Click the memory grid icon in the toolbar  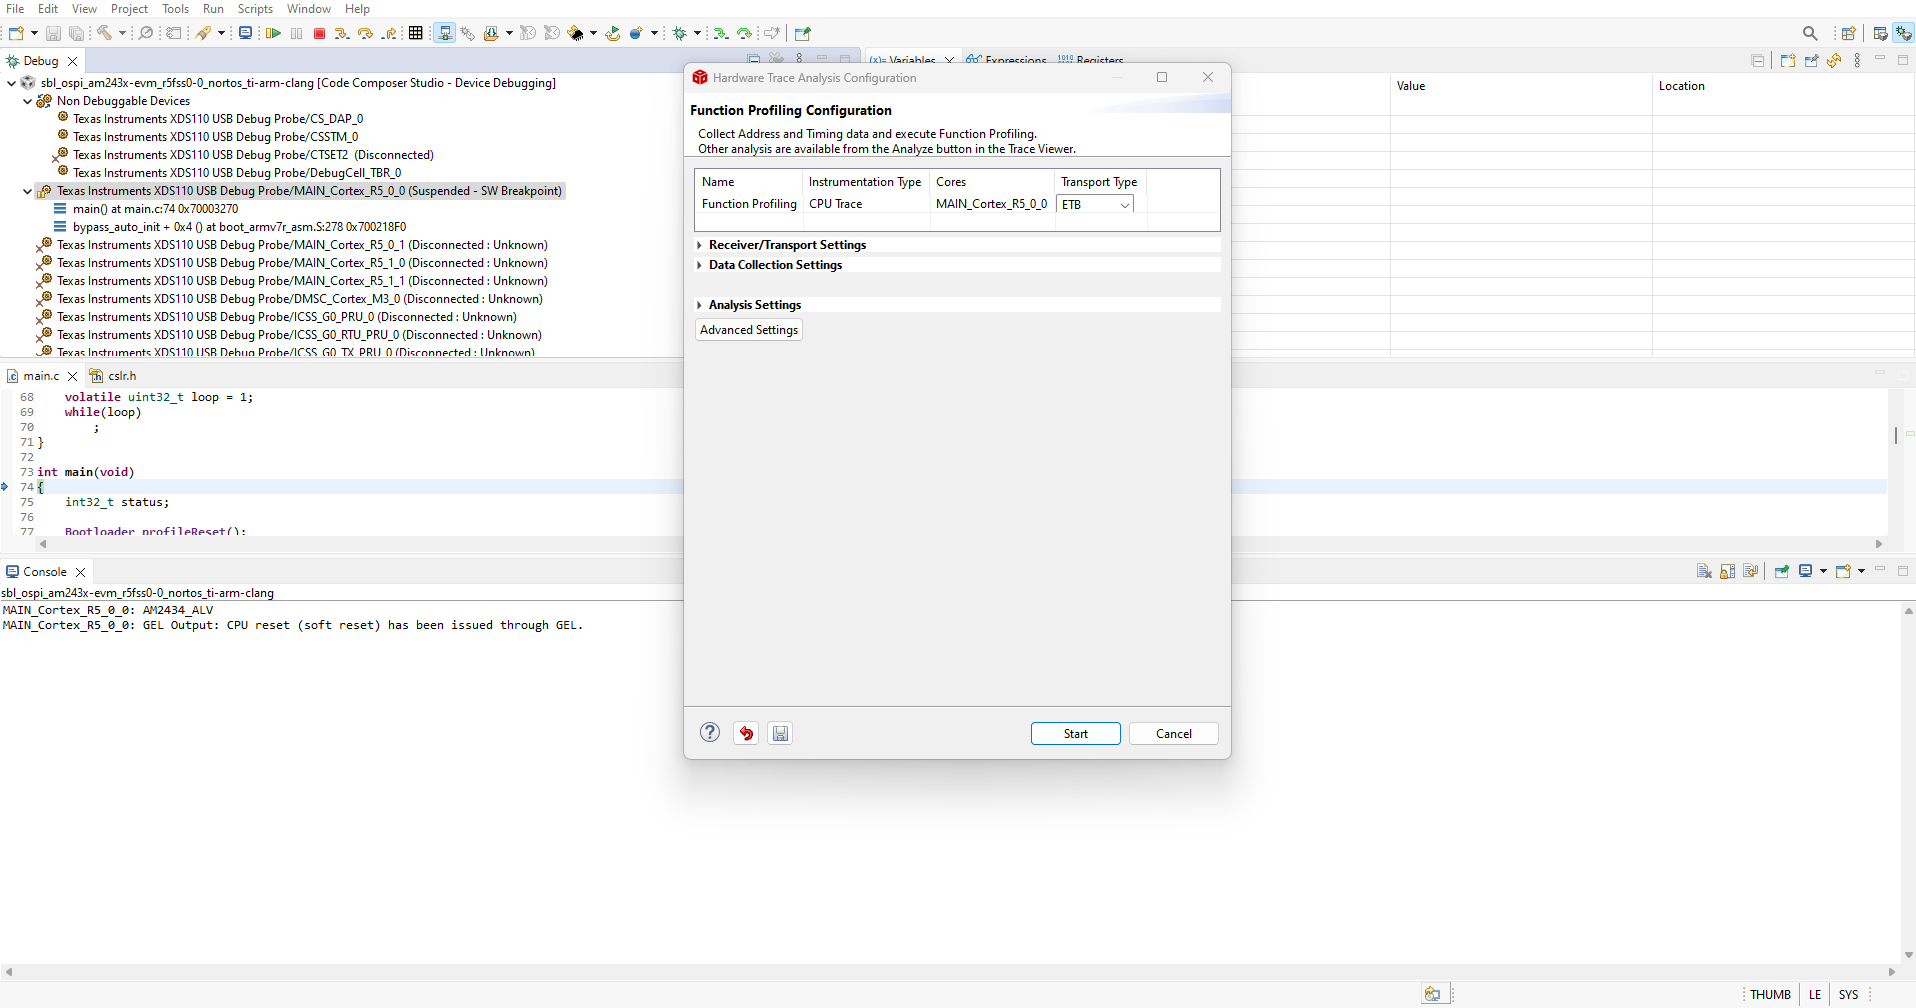(416, 33)
